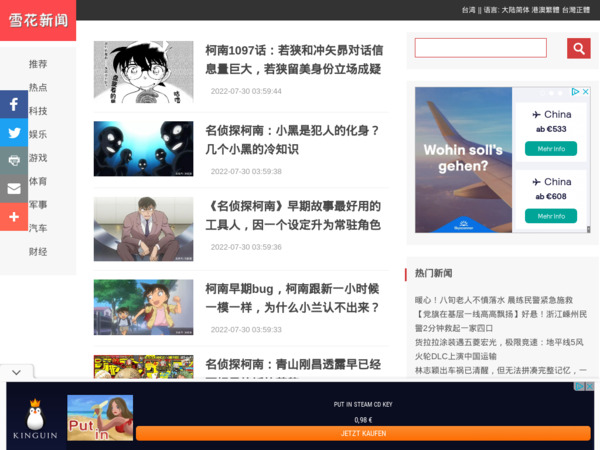Click the print icon in share bar

[x=14, y=160]
